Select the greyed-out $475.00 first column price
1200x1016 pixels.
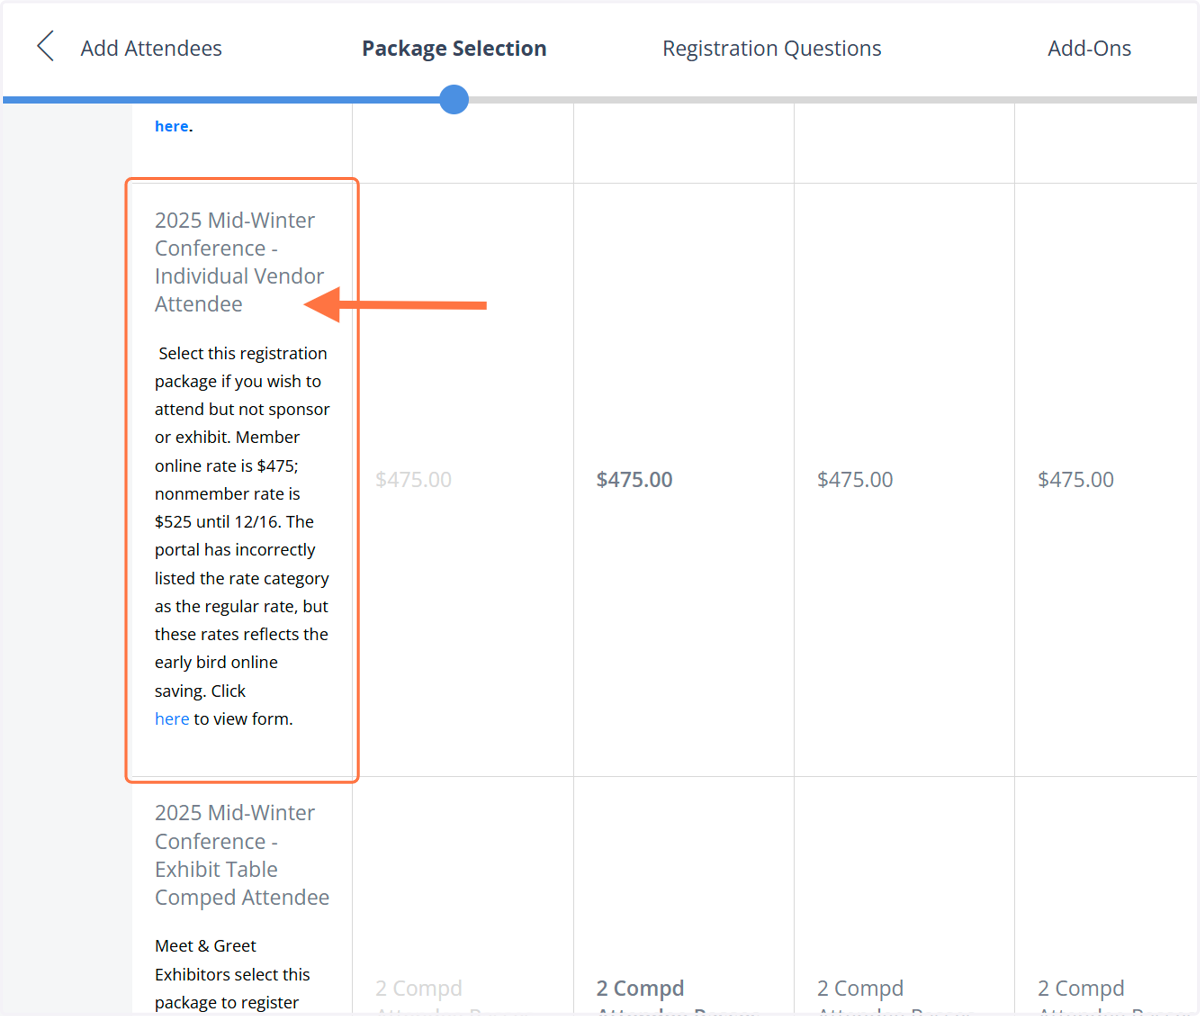click(413, 480)
